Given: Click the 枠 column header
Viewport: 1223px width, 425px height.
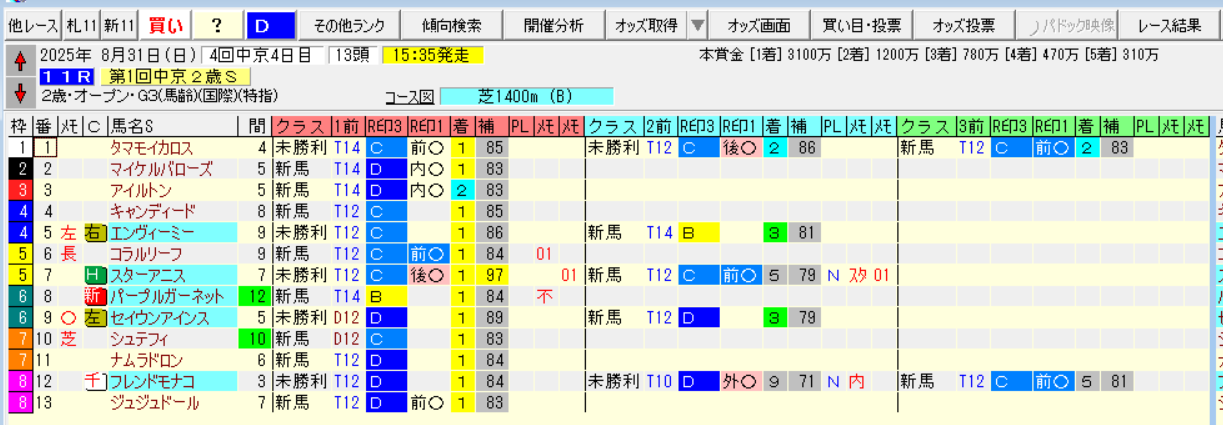Looking at the screenshot, I should coord(19,126).
